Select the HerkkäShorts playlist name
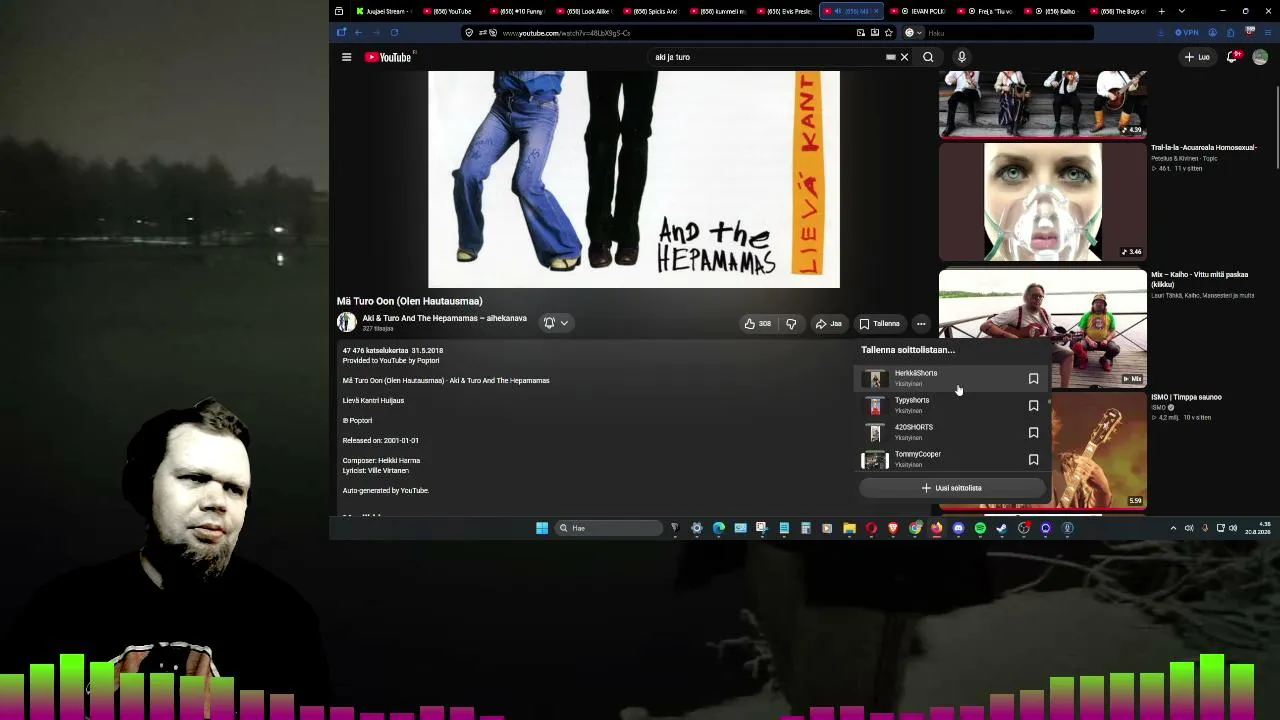1280x720 pixels. (x=916, y=373)
